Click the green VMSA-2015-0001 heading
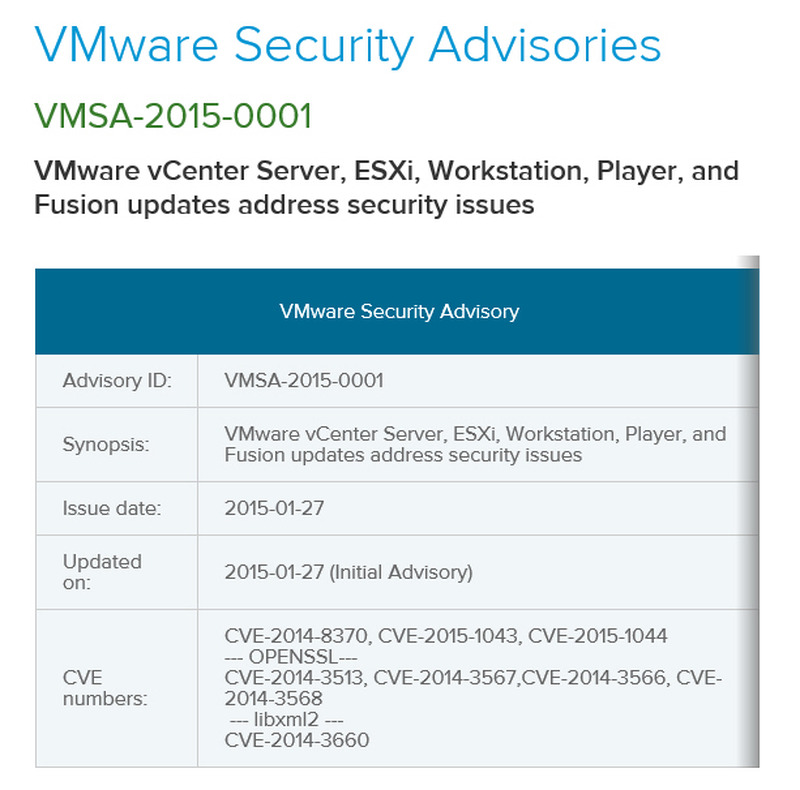This screenshot has width=800, height=790. click(x=173, y=116)
